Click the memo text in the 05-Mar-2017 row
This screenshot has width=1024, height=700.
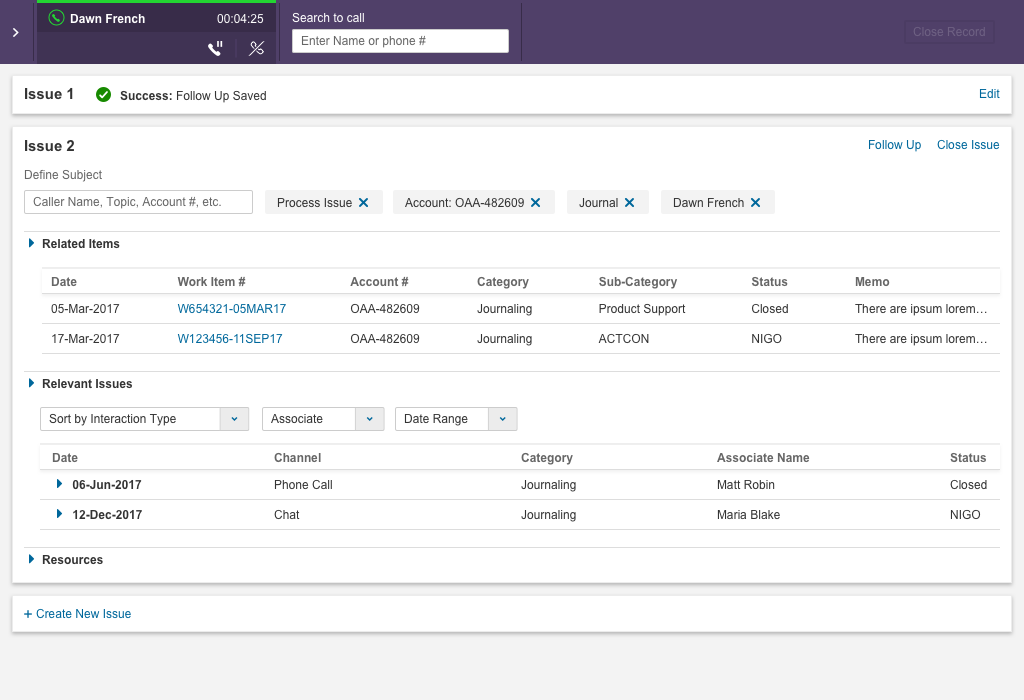click(x=921, y=309)
